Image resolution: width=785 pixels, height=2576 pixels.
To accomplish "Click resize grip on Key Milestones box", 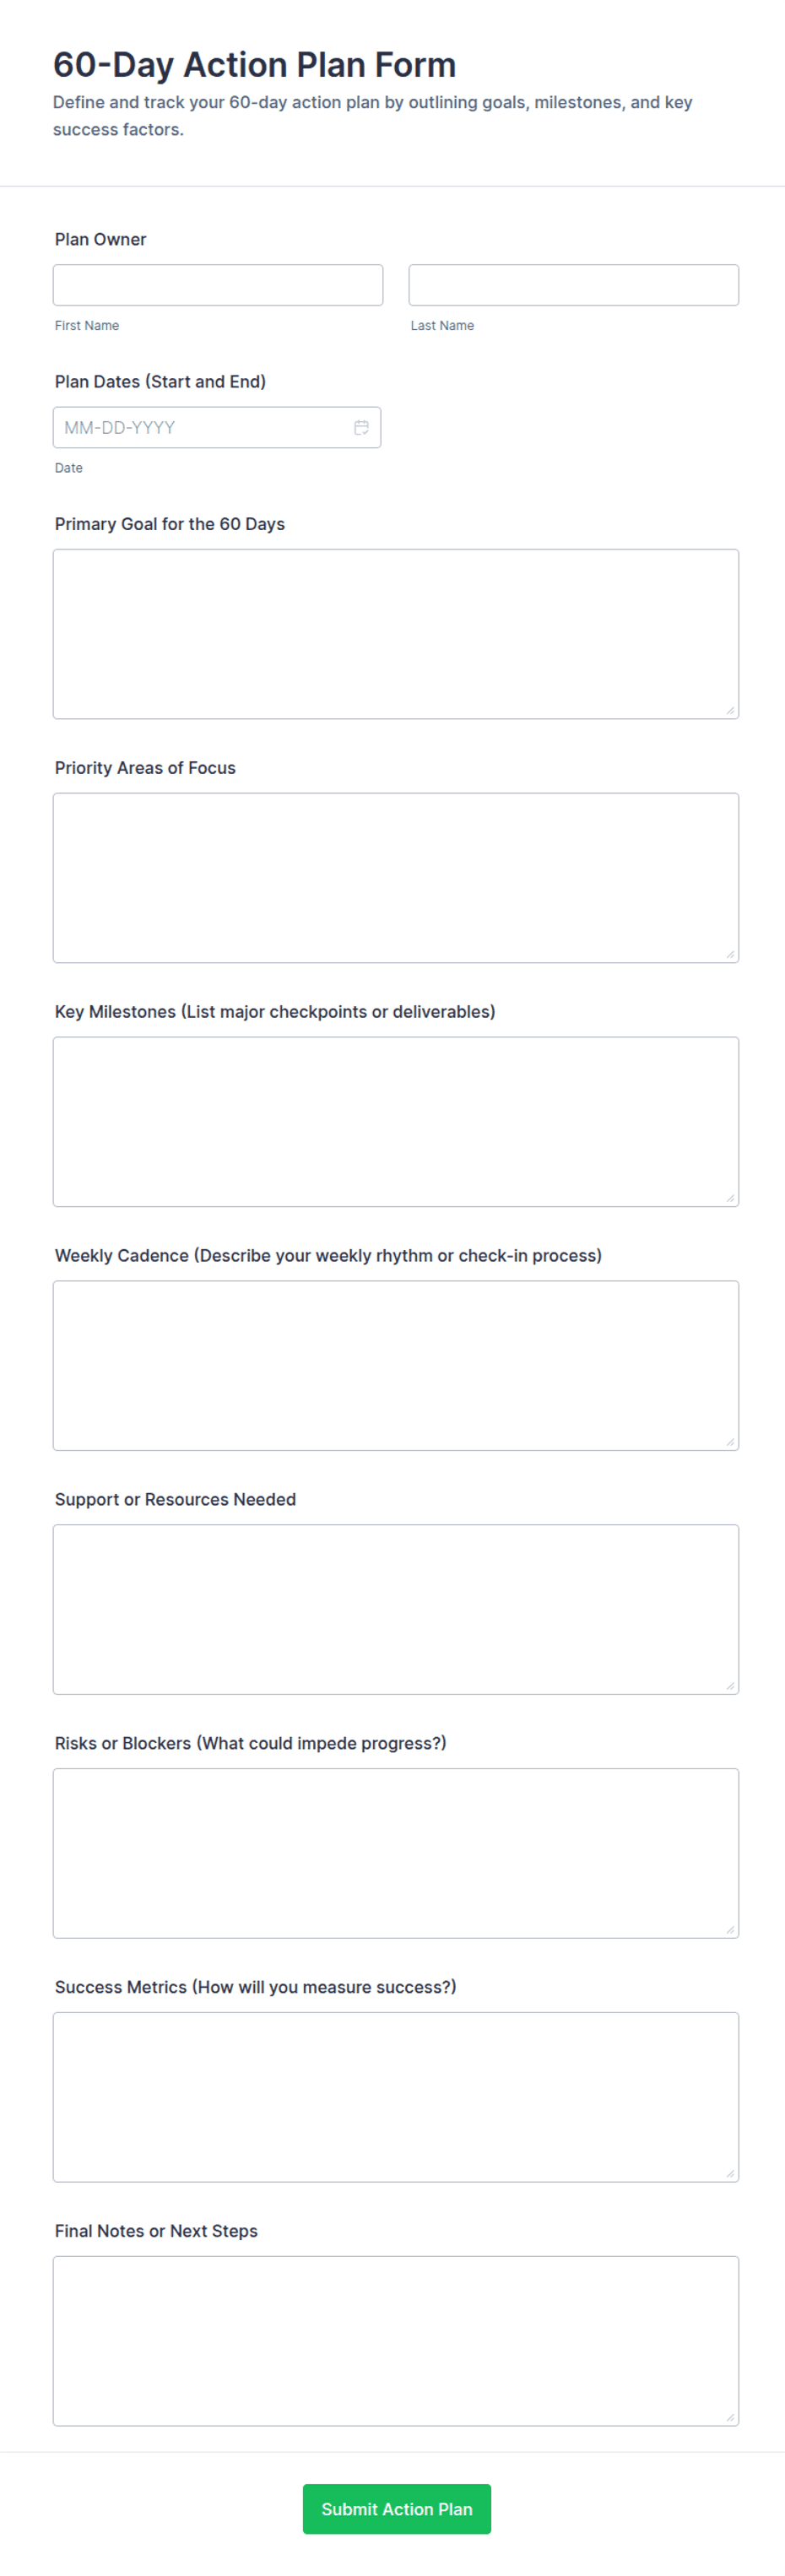I will [x=731, y=1199].
